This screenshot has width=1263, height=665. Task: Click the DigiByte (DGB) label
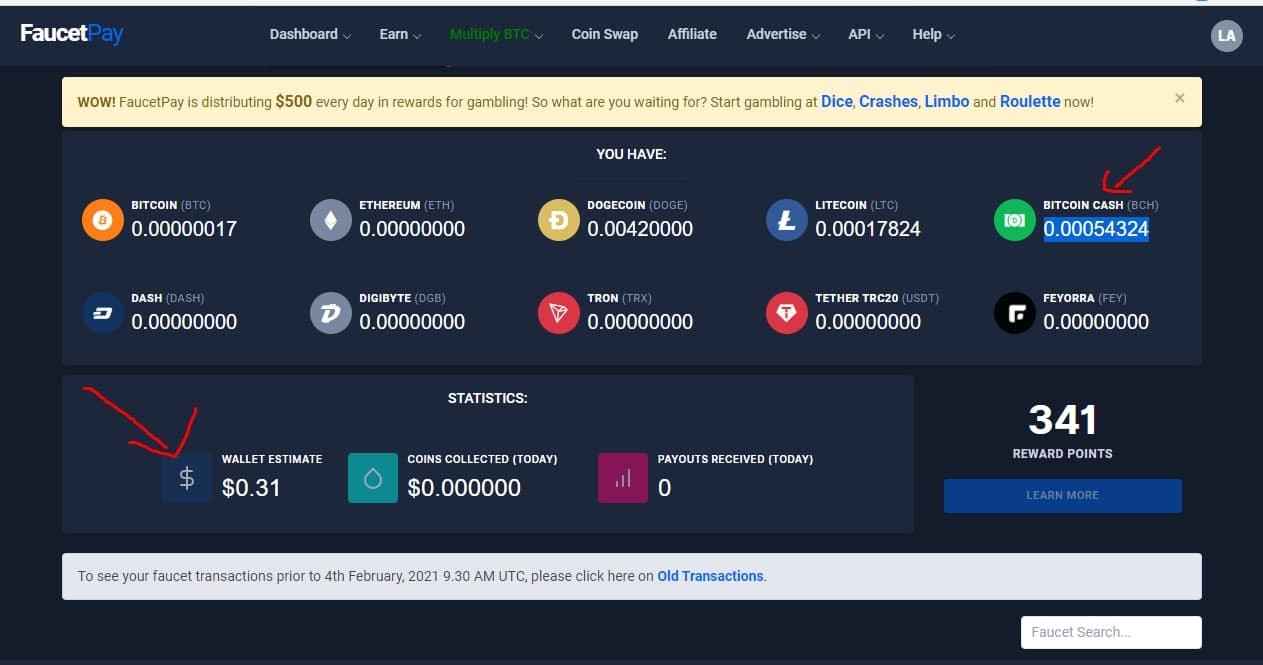coord(402,298)
